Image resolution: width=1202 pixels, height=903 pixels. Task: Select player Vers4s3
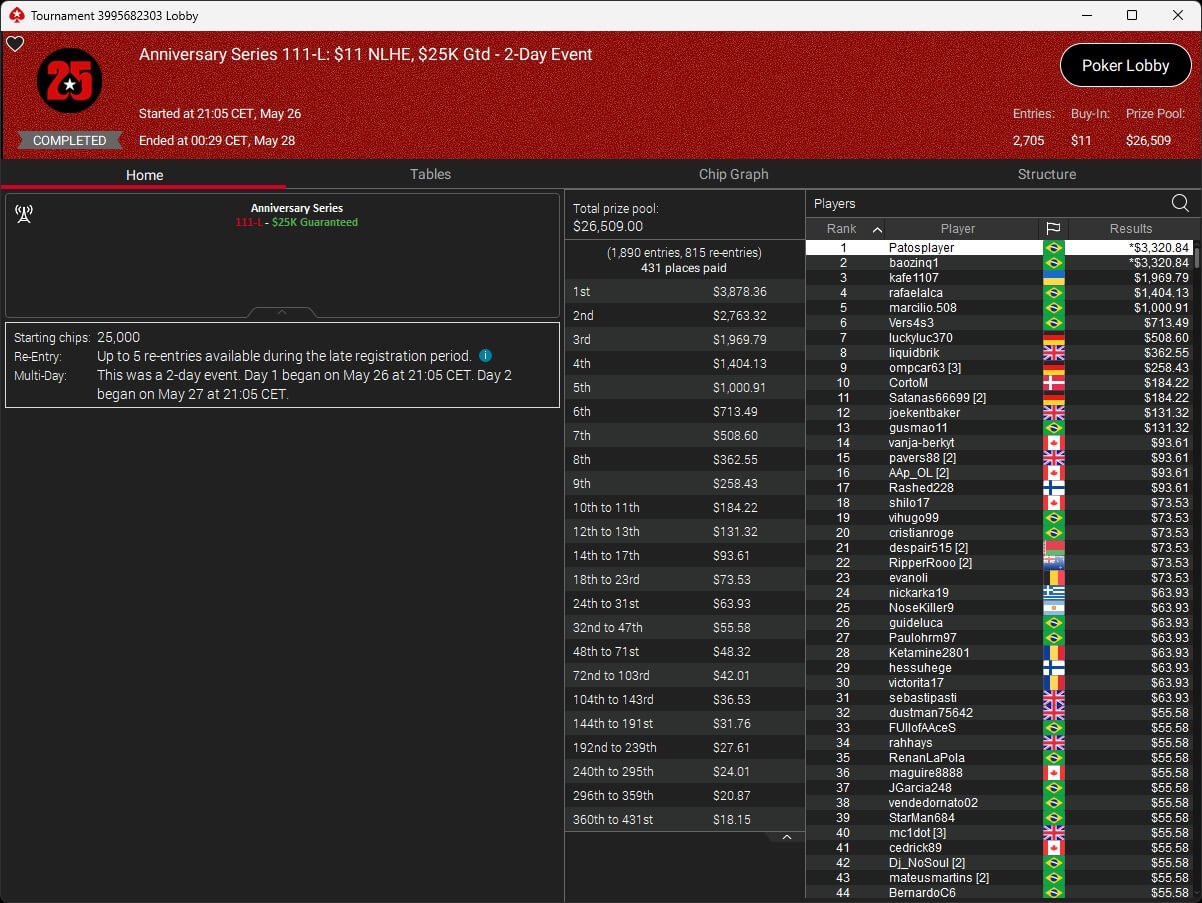[x=1000, y=322]
